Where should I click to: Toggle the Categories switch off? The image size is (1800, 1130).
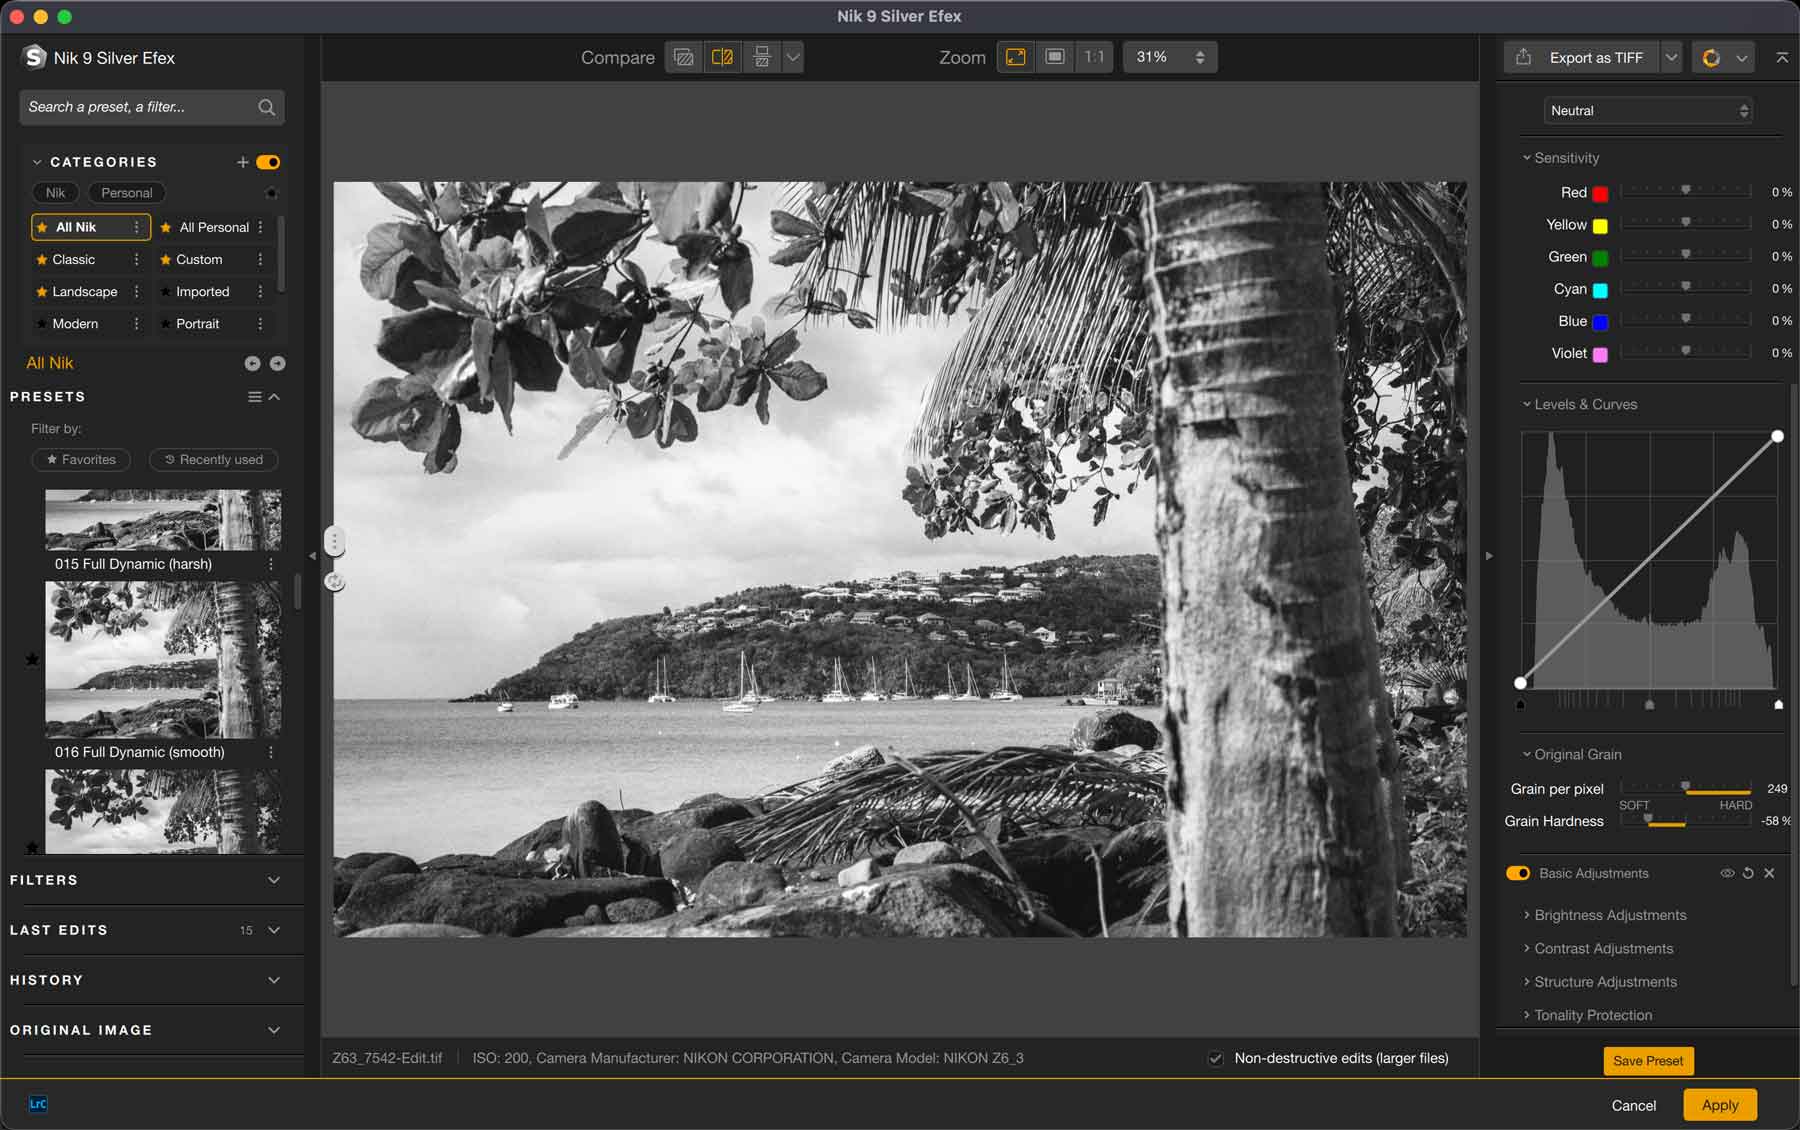click(268, 162)
